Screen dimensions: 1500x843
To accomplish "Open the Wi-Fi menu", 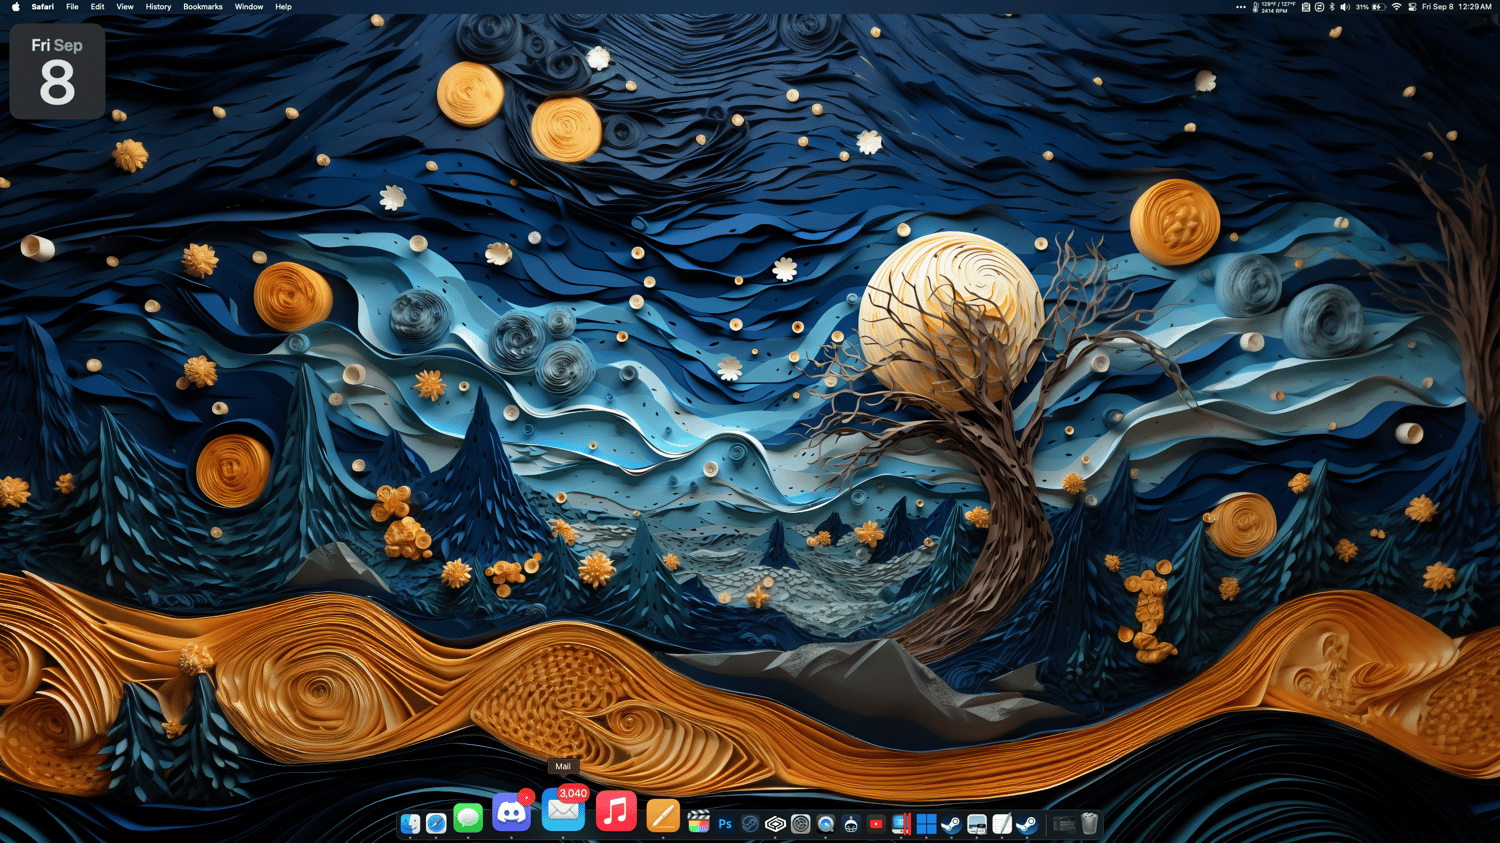I will click(1397, 7).
